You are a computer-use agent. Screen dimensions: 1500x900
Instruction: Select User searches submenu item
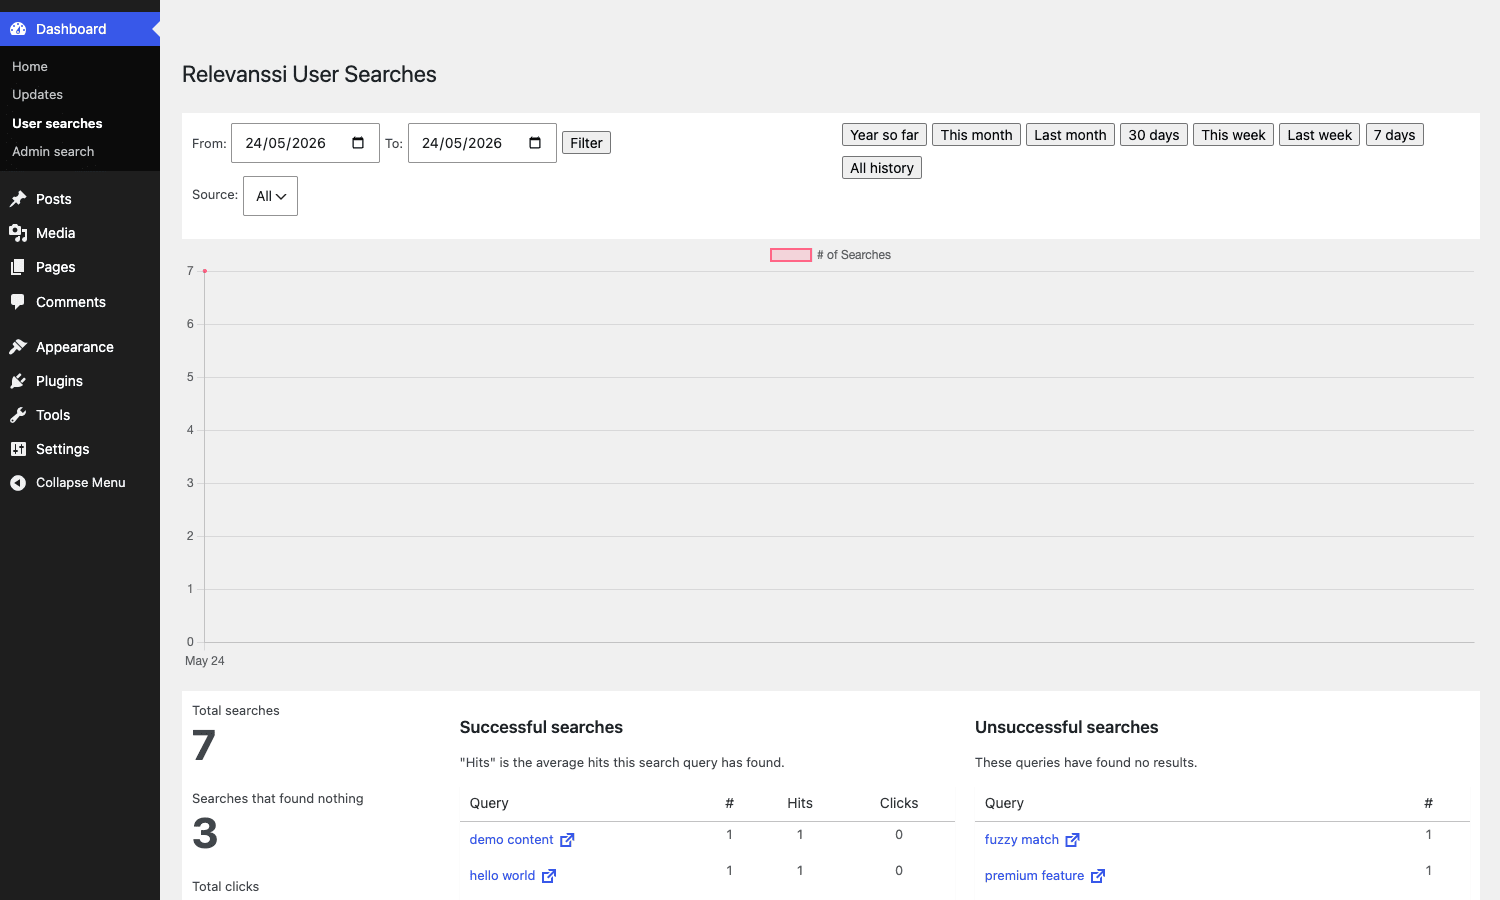pyautogui.click(x=57, y=123)
